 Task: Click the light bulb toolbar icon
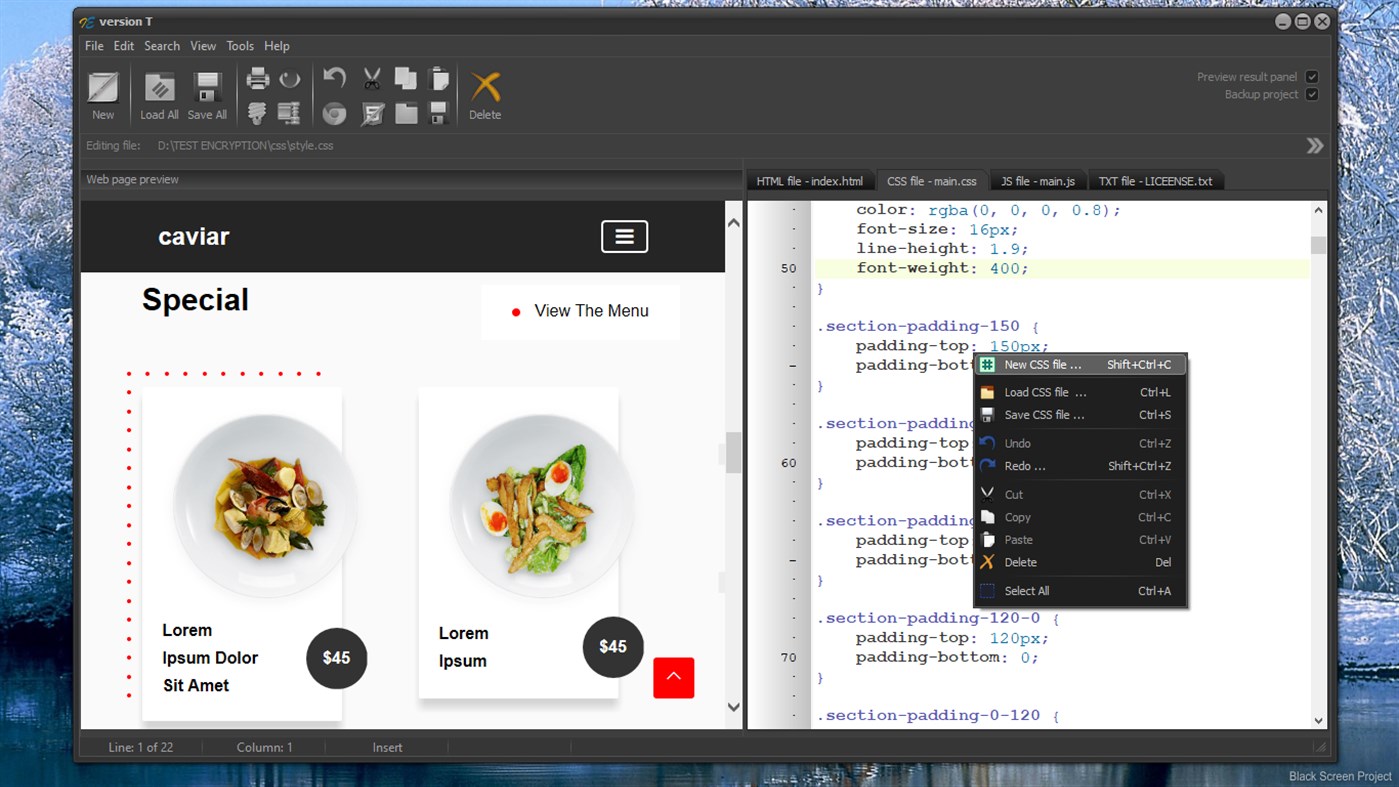click(257, 113)
